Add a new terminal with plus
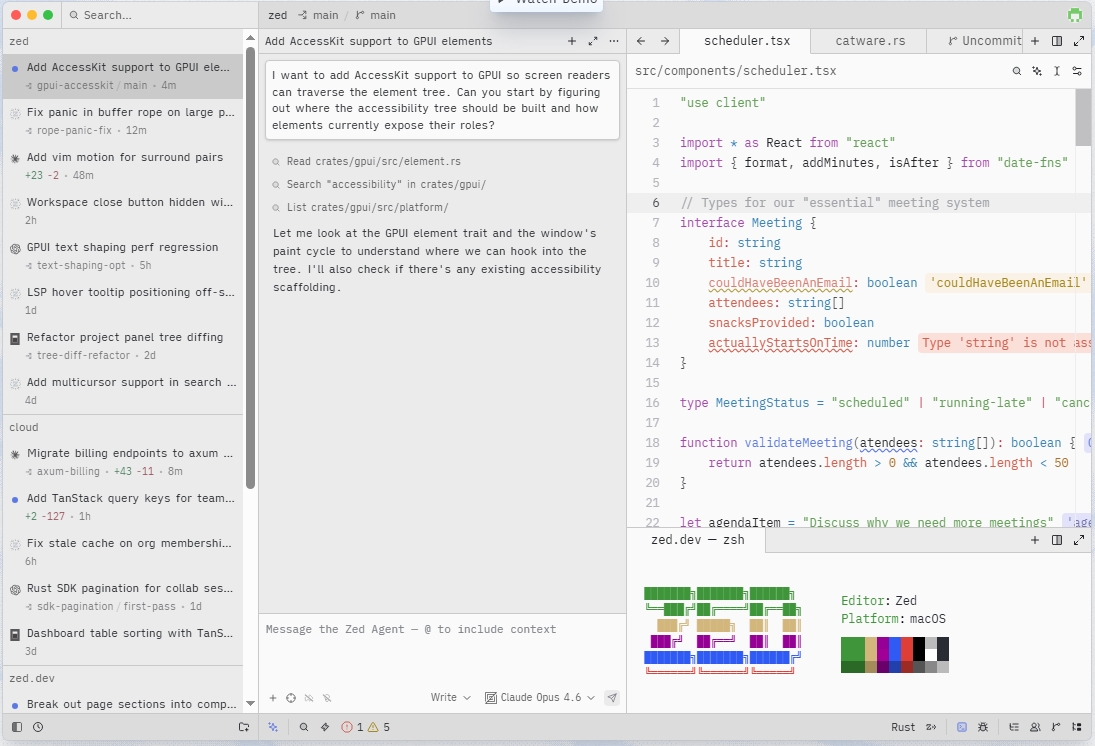 click(x=1035, y=540)
